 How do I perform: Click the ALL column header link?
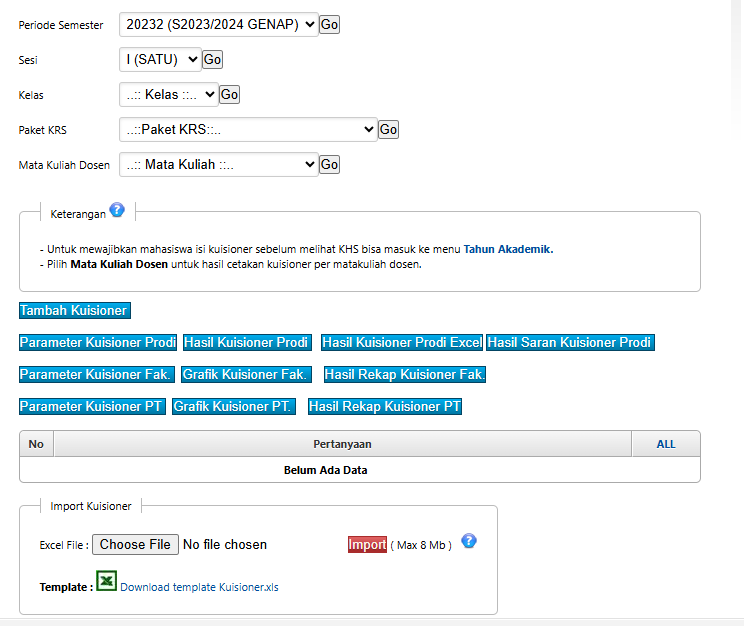pyautogui.click(x=666, y=444)
